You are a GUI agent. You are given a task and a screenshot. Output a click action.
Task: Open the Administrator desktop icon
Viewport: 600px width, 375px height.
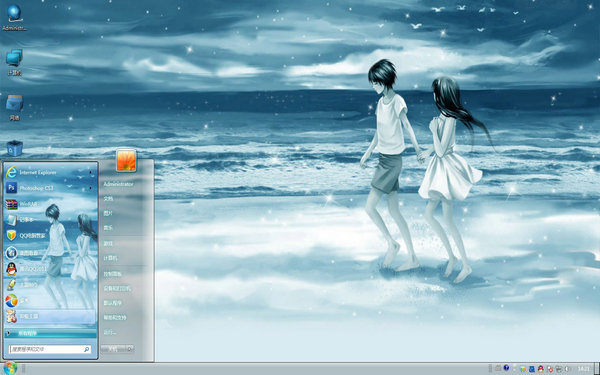coord(14,17)
